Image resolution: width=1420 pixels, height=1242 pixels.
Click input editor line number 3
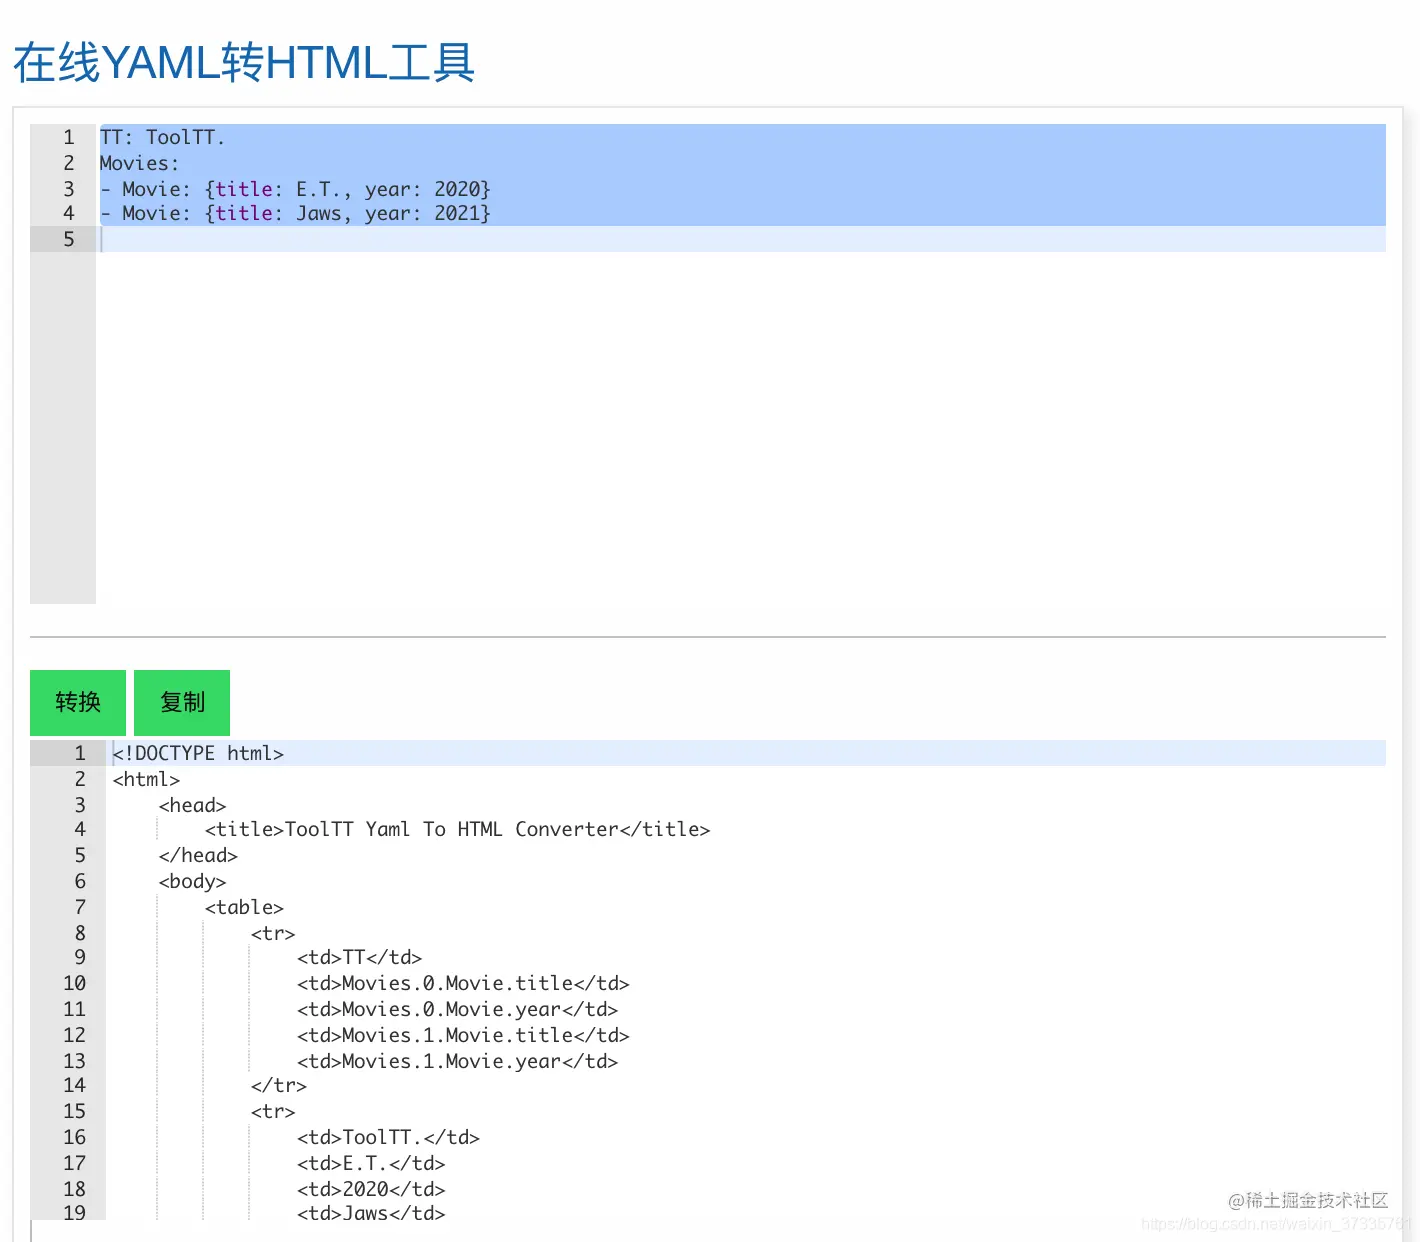[69, 189]
